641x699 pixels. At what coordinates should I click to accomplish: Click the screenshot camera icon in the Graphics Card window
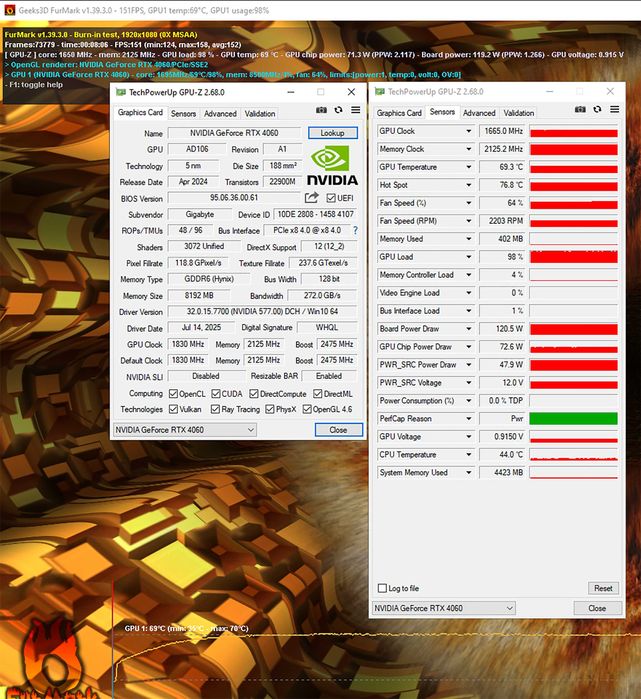[321, 110]
